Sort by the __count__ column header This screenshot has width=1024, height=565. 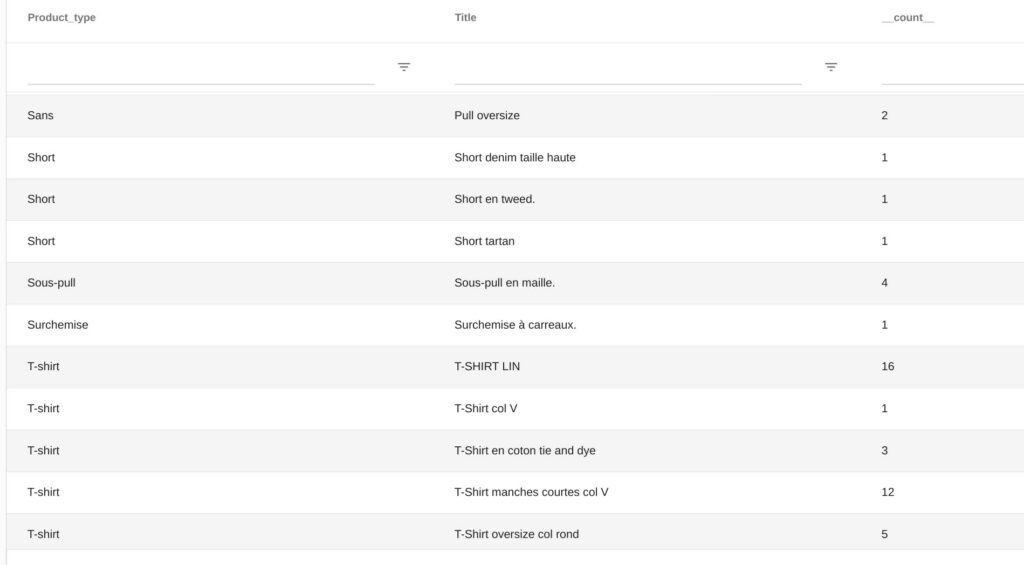coord(908,18)
